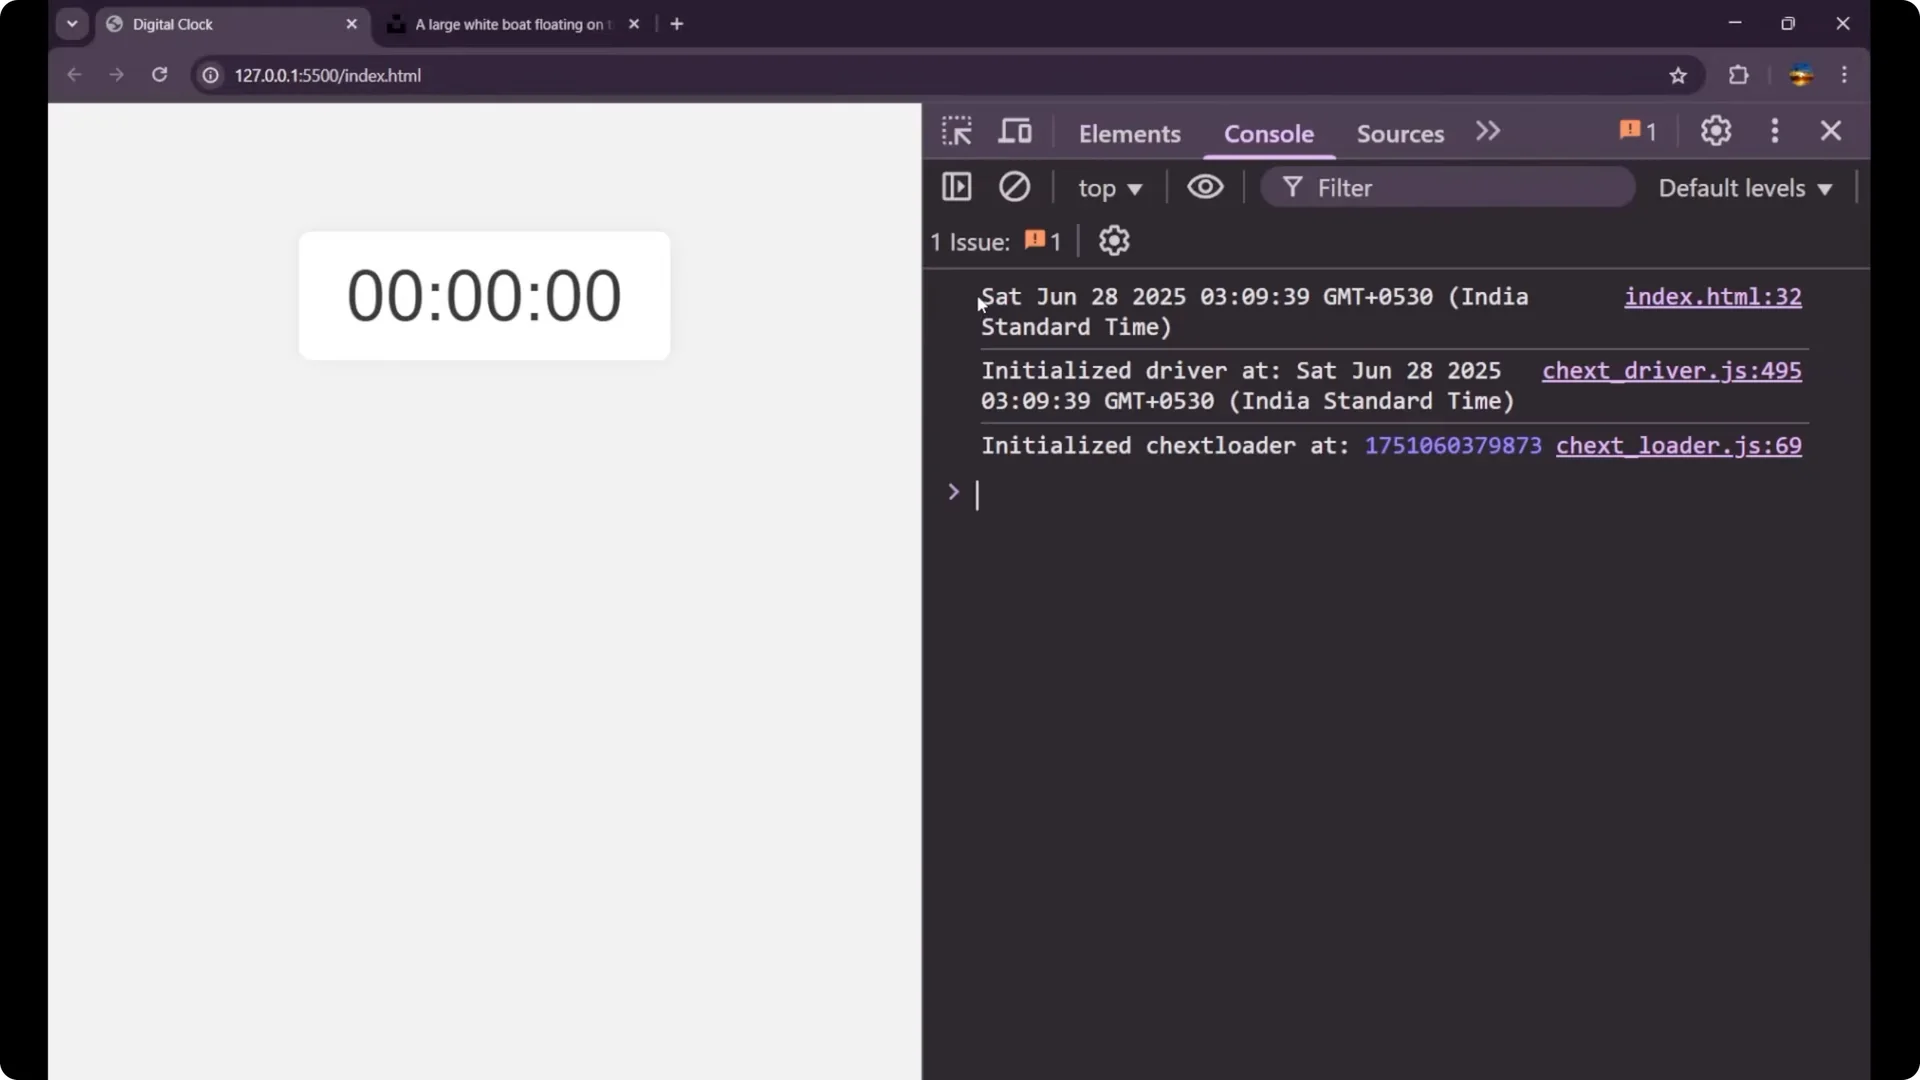Expand hidden DevTools tabs with chevron
The image size is (1920, 1080).
1488,130
